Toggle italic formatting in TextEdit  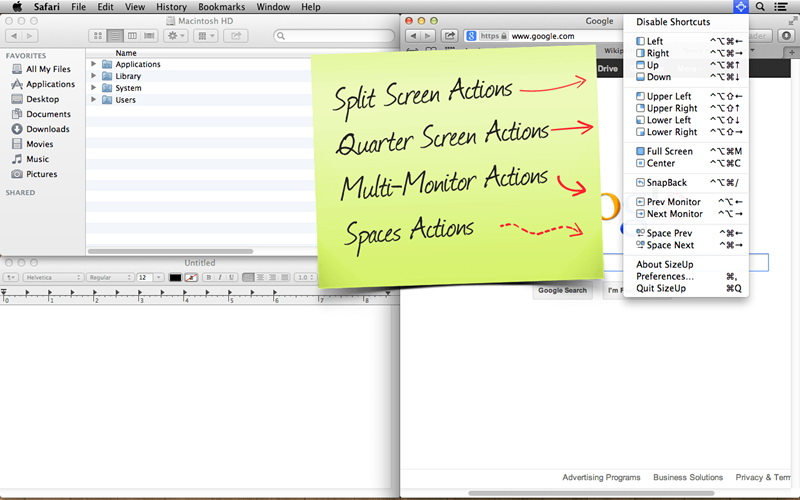[x=219, y=277]
